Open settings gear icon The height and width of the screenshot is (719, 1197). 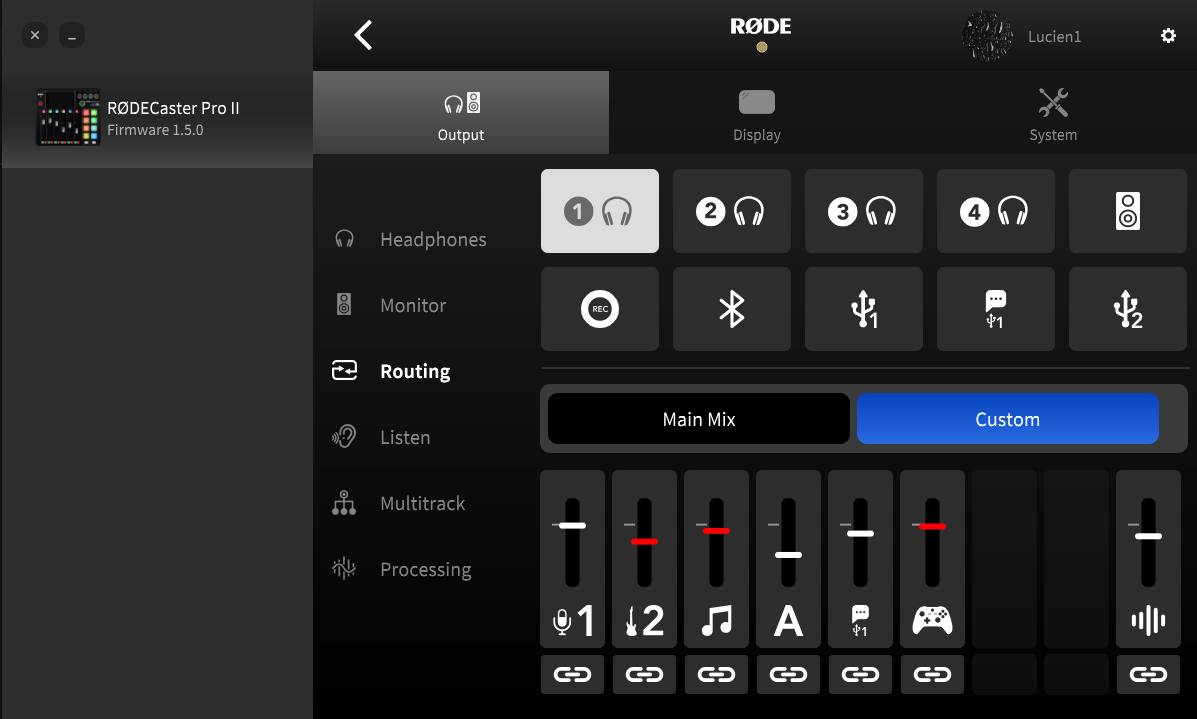[x=1168, y=35]
